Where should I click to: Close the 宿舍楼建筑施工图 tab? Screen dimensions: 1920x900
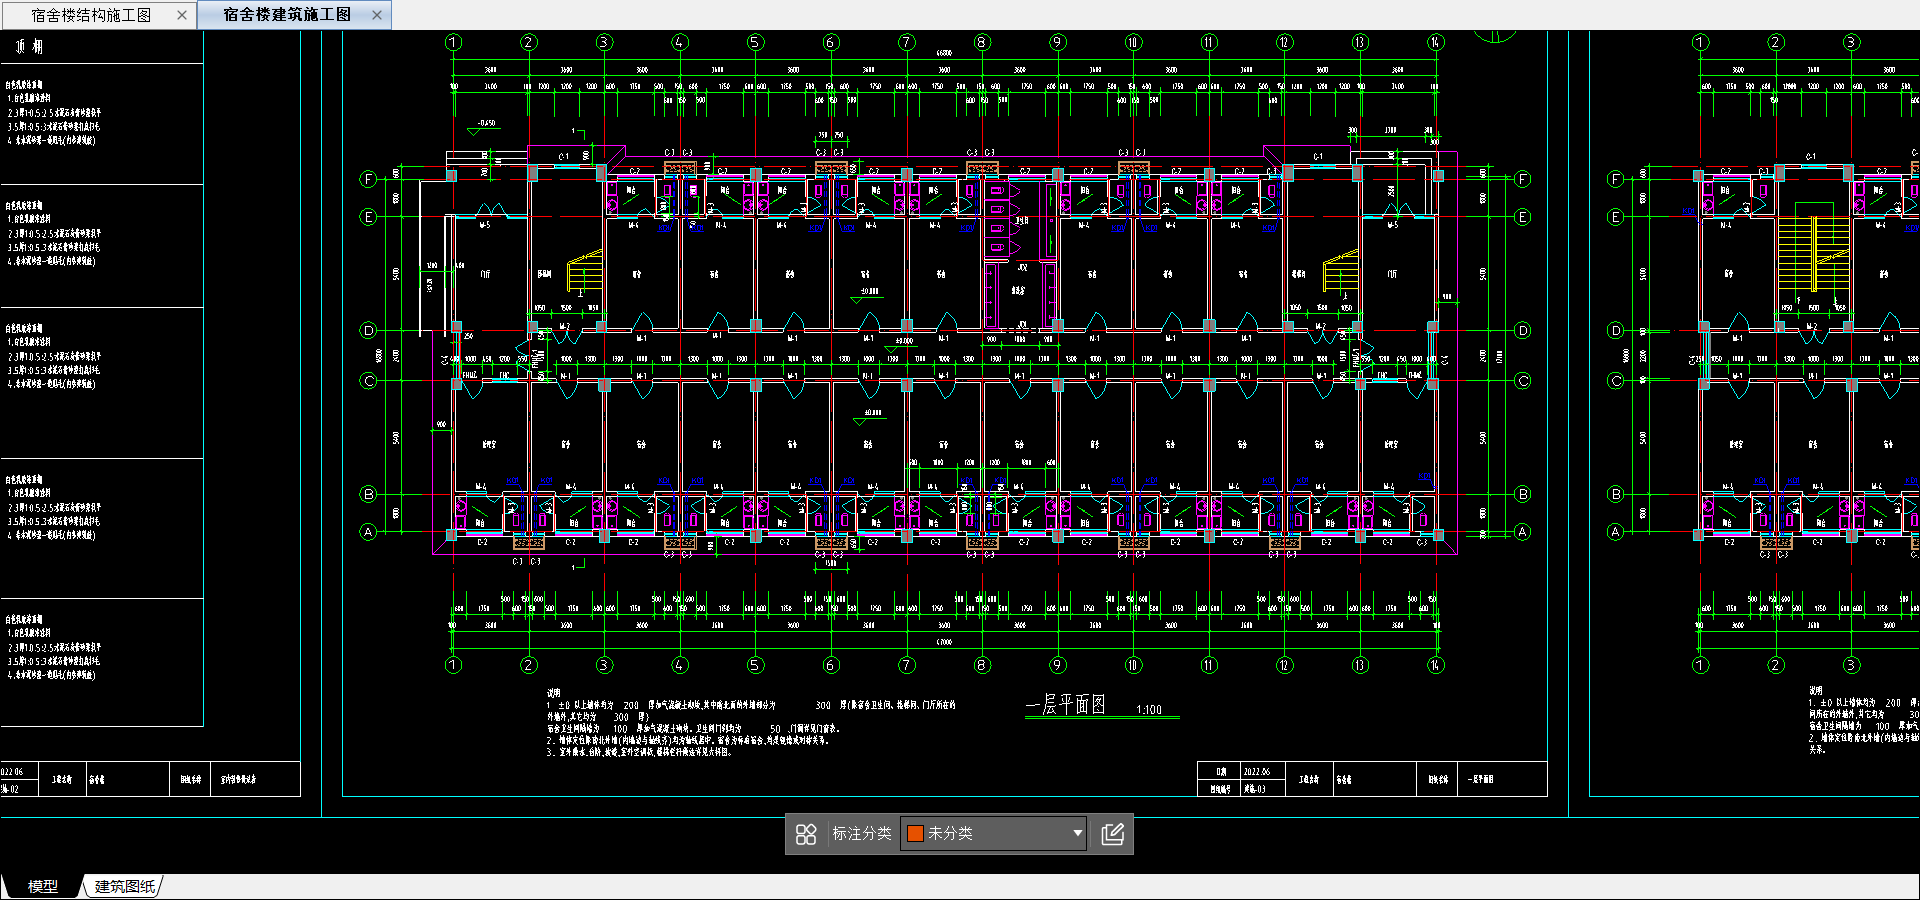click(377, 15)
